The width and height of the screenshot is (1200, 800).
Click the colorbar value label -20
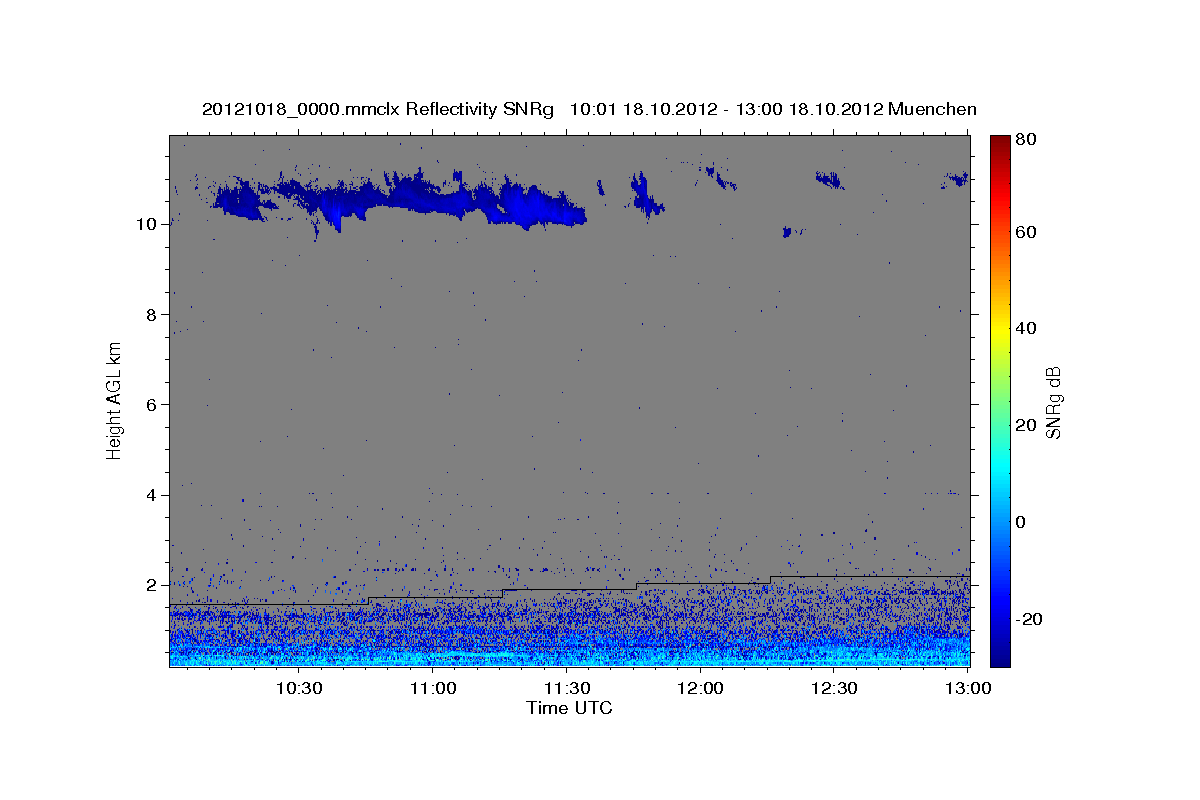pos(1030,619)
